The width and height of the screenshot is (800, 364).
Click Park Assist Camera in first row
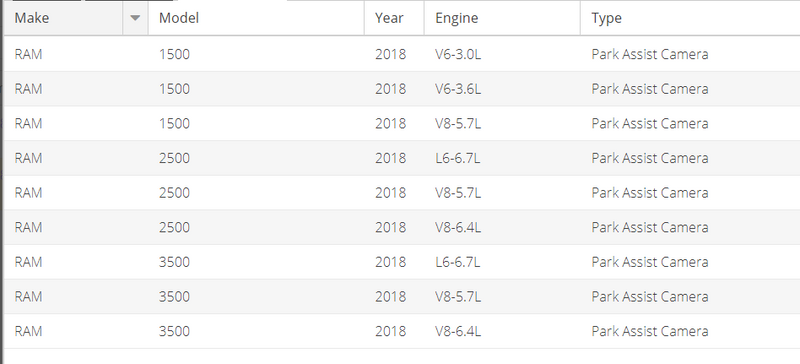tap(649, 54)
